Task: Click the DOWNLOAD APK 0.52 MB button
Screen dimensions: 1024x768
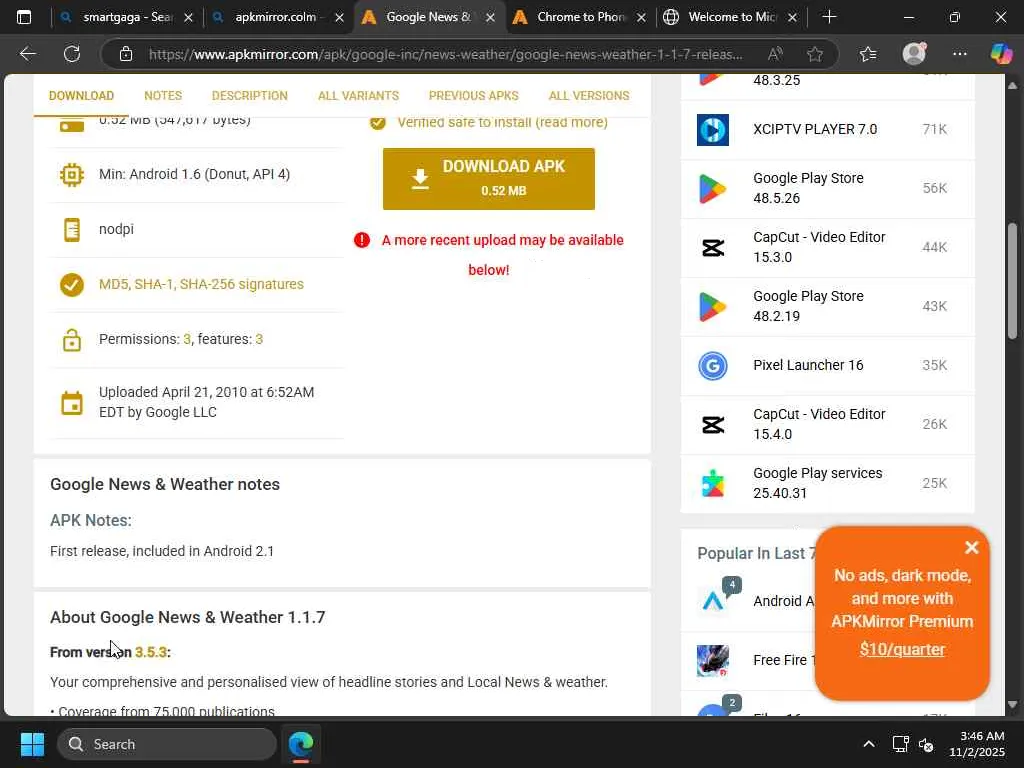Action: coord(488,179)
